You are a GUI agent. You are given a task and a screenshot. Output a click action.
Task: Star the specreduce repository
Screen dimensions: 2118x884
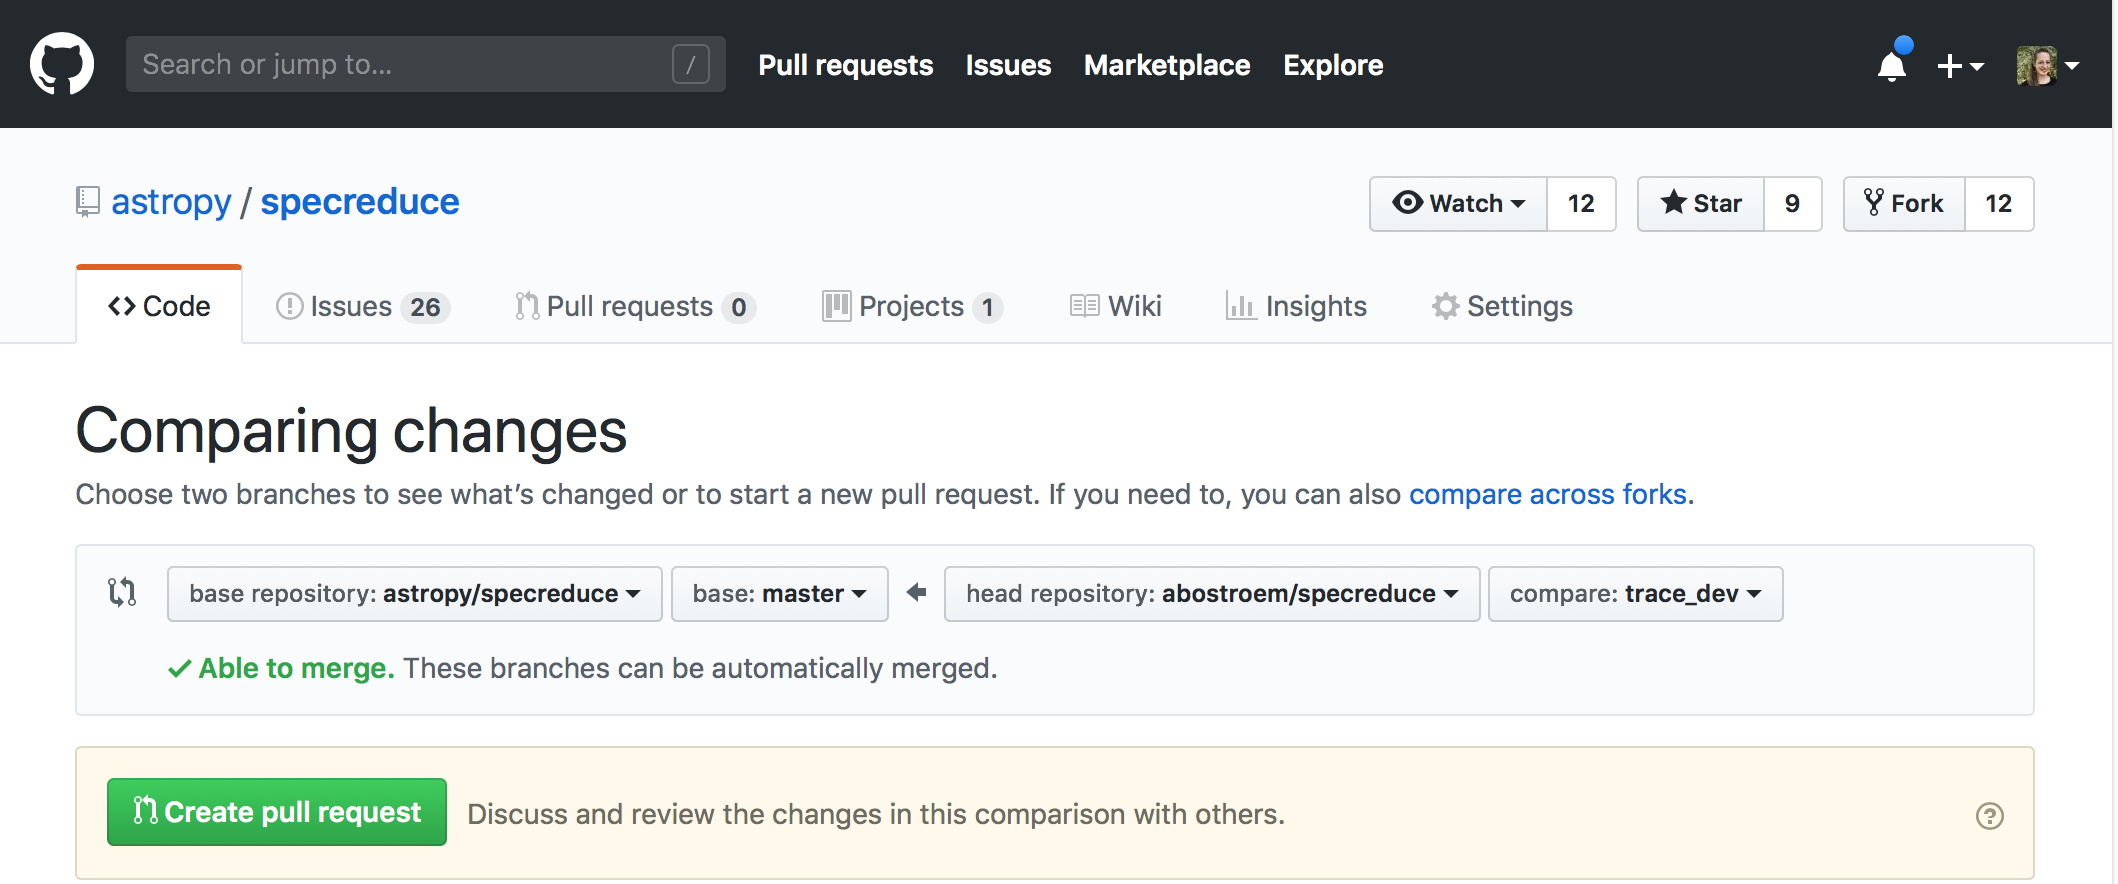tap(1701, 204)
